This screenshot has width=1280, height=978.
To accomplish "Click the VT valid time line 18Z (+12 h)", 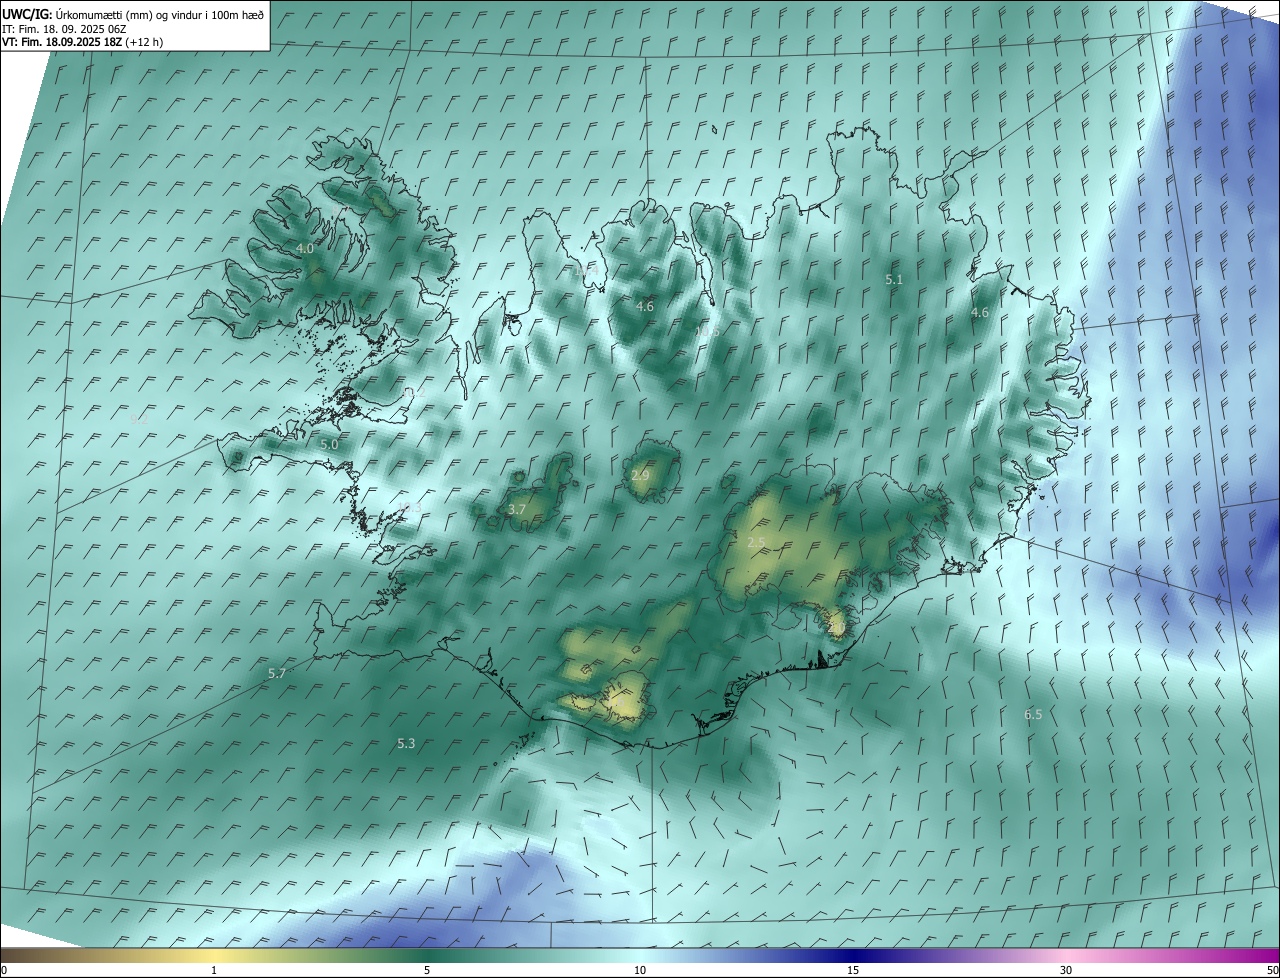I will point(82,42).
